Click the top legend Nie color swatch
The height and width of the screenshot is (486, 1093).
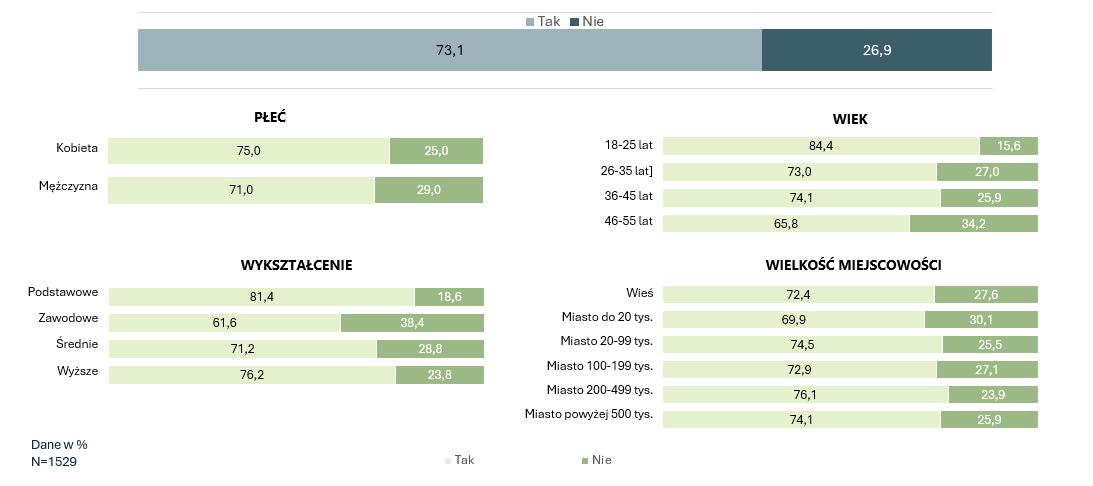[x=574, y=21]
